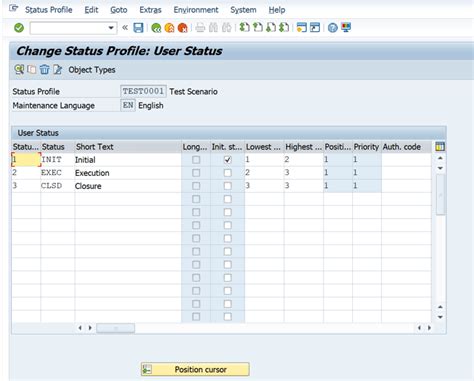The height and width of the screenshot is (381, 474).
Task: Go to First Page icon
Action: [244, 27]
